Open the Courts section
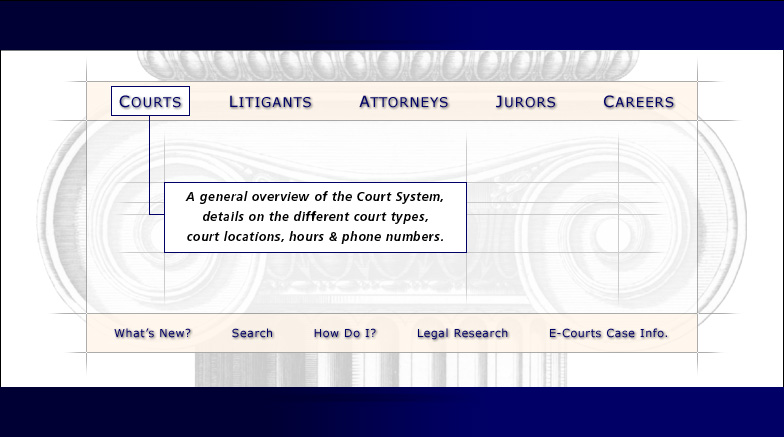This screenshot has width=784, height=437. 150,102
